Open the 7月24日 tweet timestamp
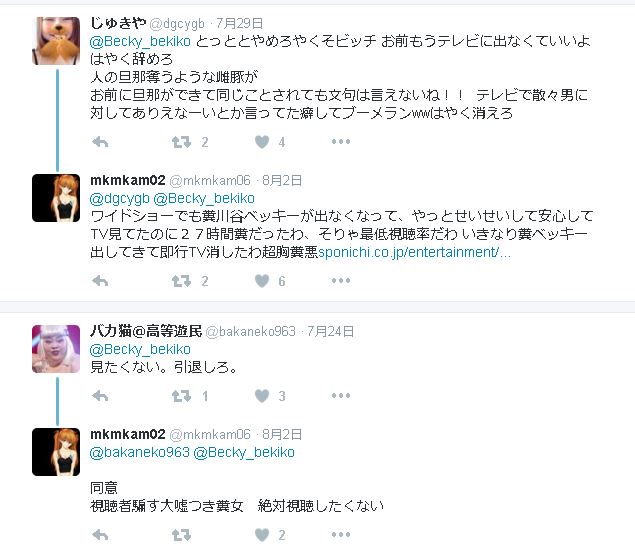Viewport: 635px width, 548px height. point(330,332)
